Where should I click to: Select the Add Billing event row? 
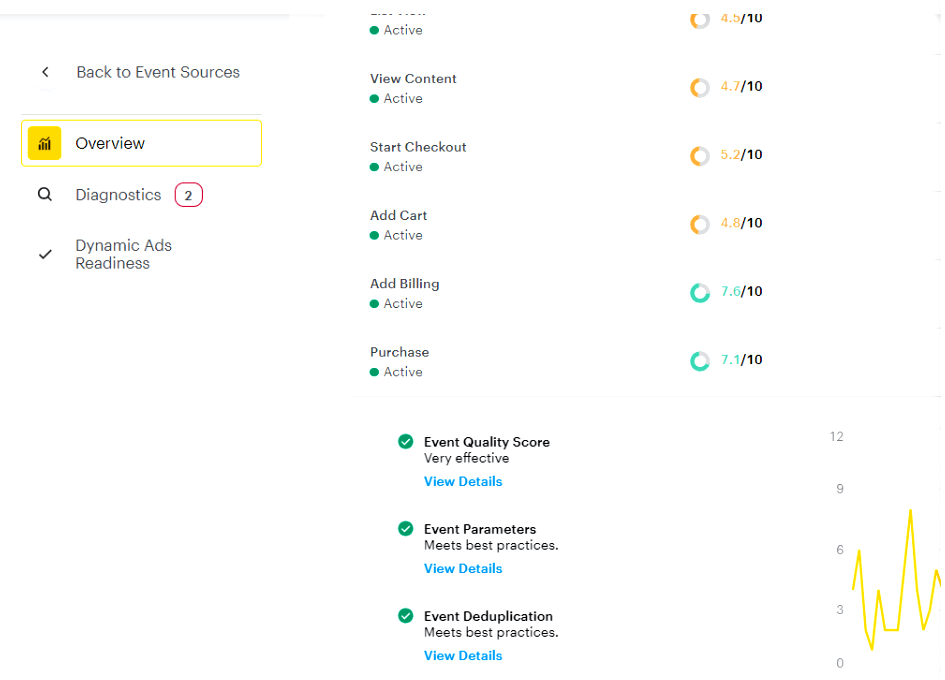coord(645,293)
